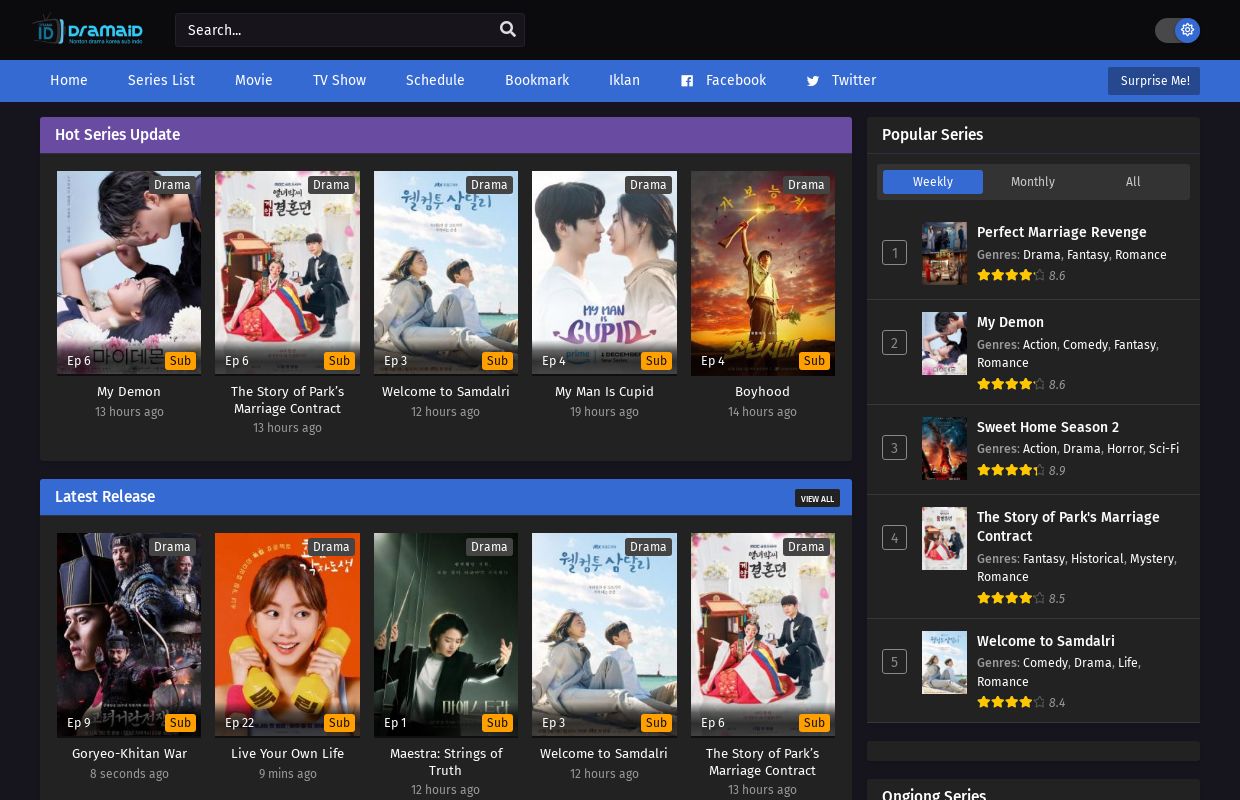Select the All tab in Popular Series
Screen dimensions: 1240x800
click(x=1132, y=182)
